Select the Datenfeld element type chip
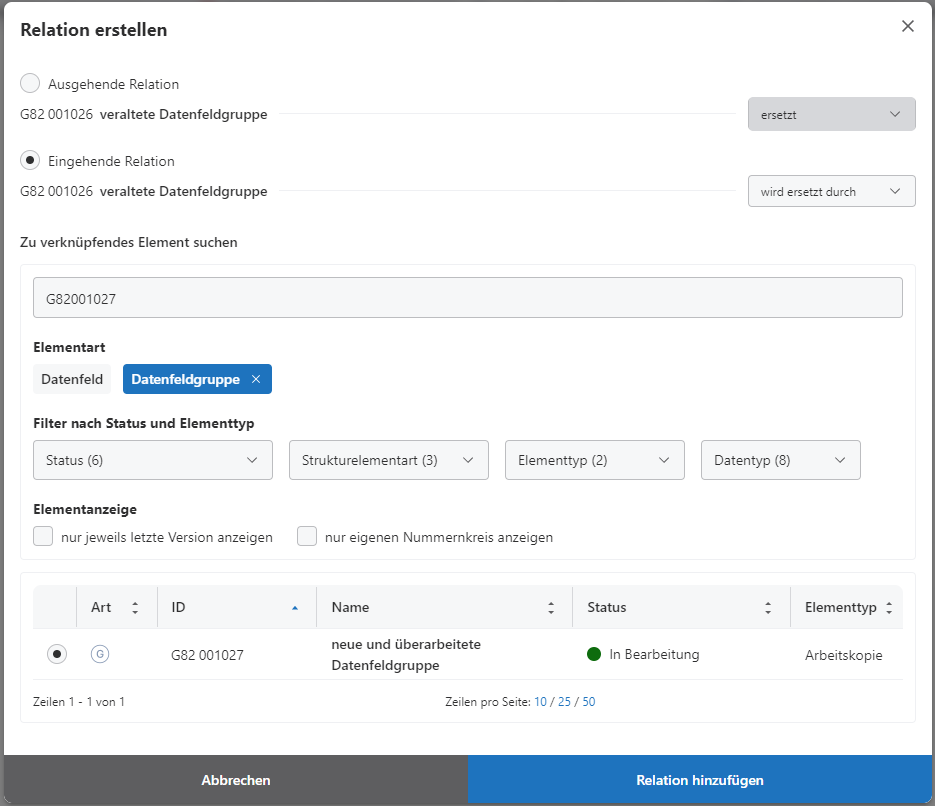Image resolution: width=935 pixels, height=806 pixels. coord(72,380)
